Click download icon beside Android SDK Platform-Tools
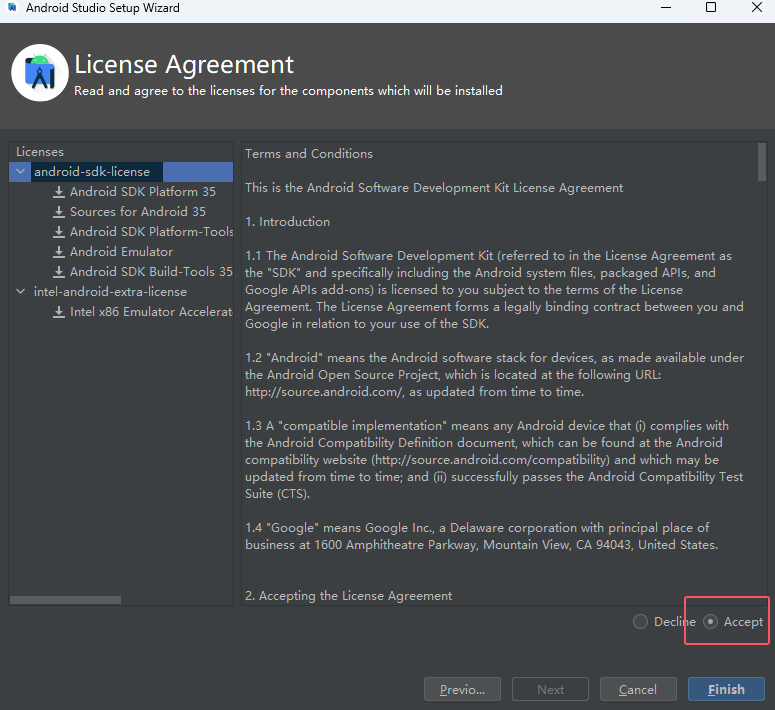Screen dimensions: 775x710 pyautogui.click(x=59, y=232)
